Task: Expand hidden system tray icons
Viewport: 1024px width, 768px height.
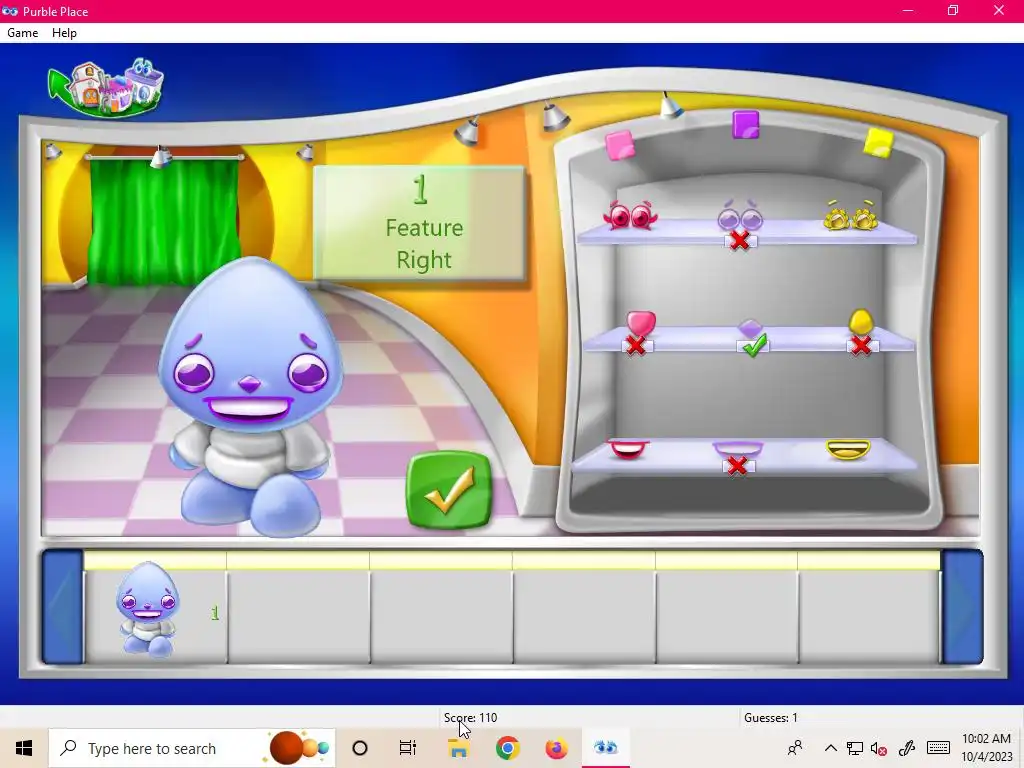Action: 831,748
